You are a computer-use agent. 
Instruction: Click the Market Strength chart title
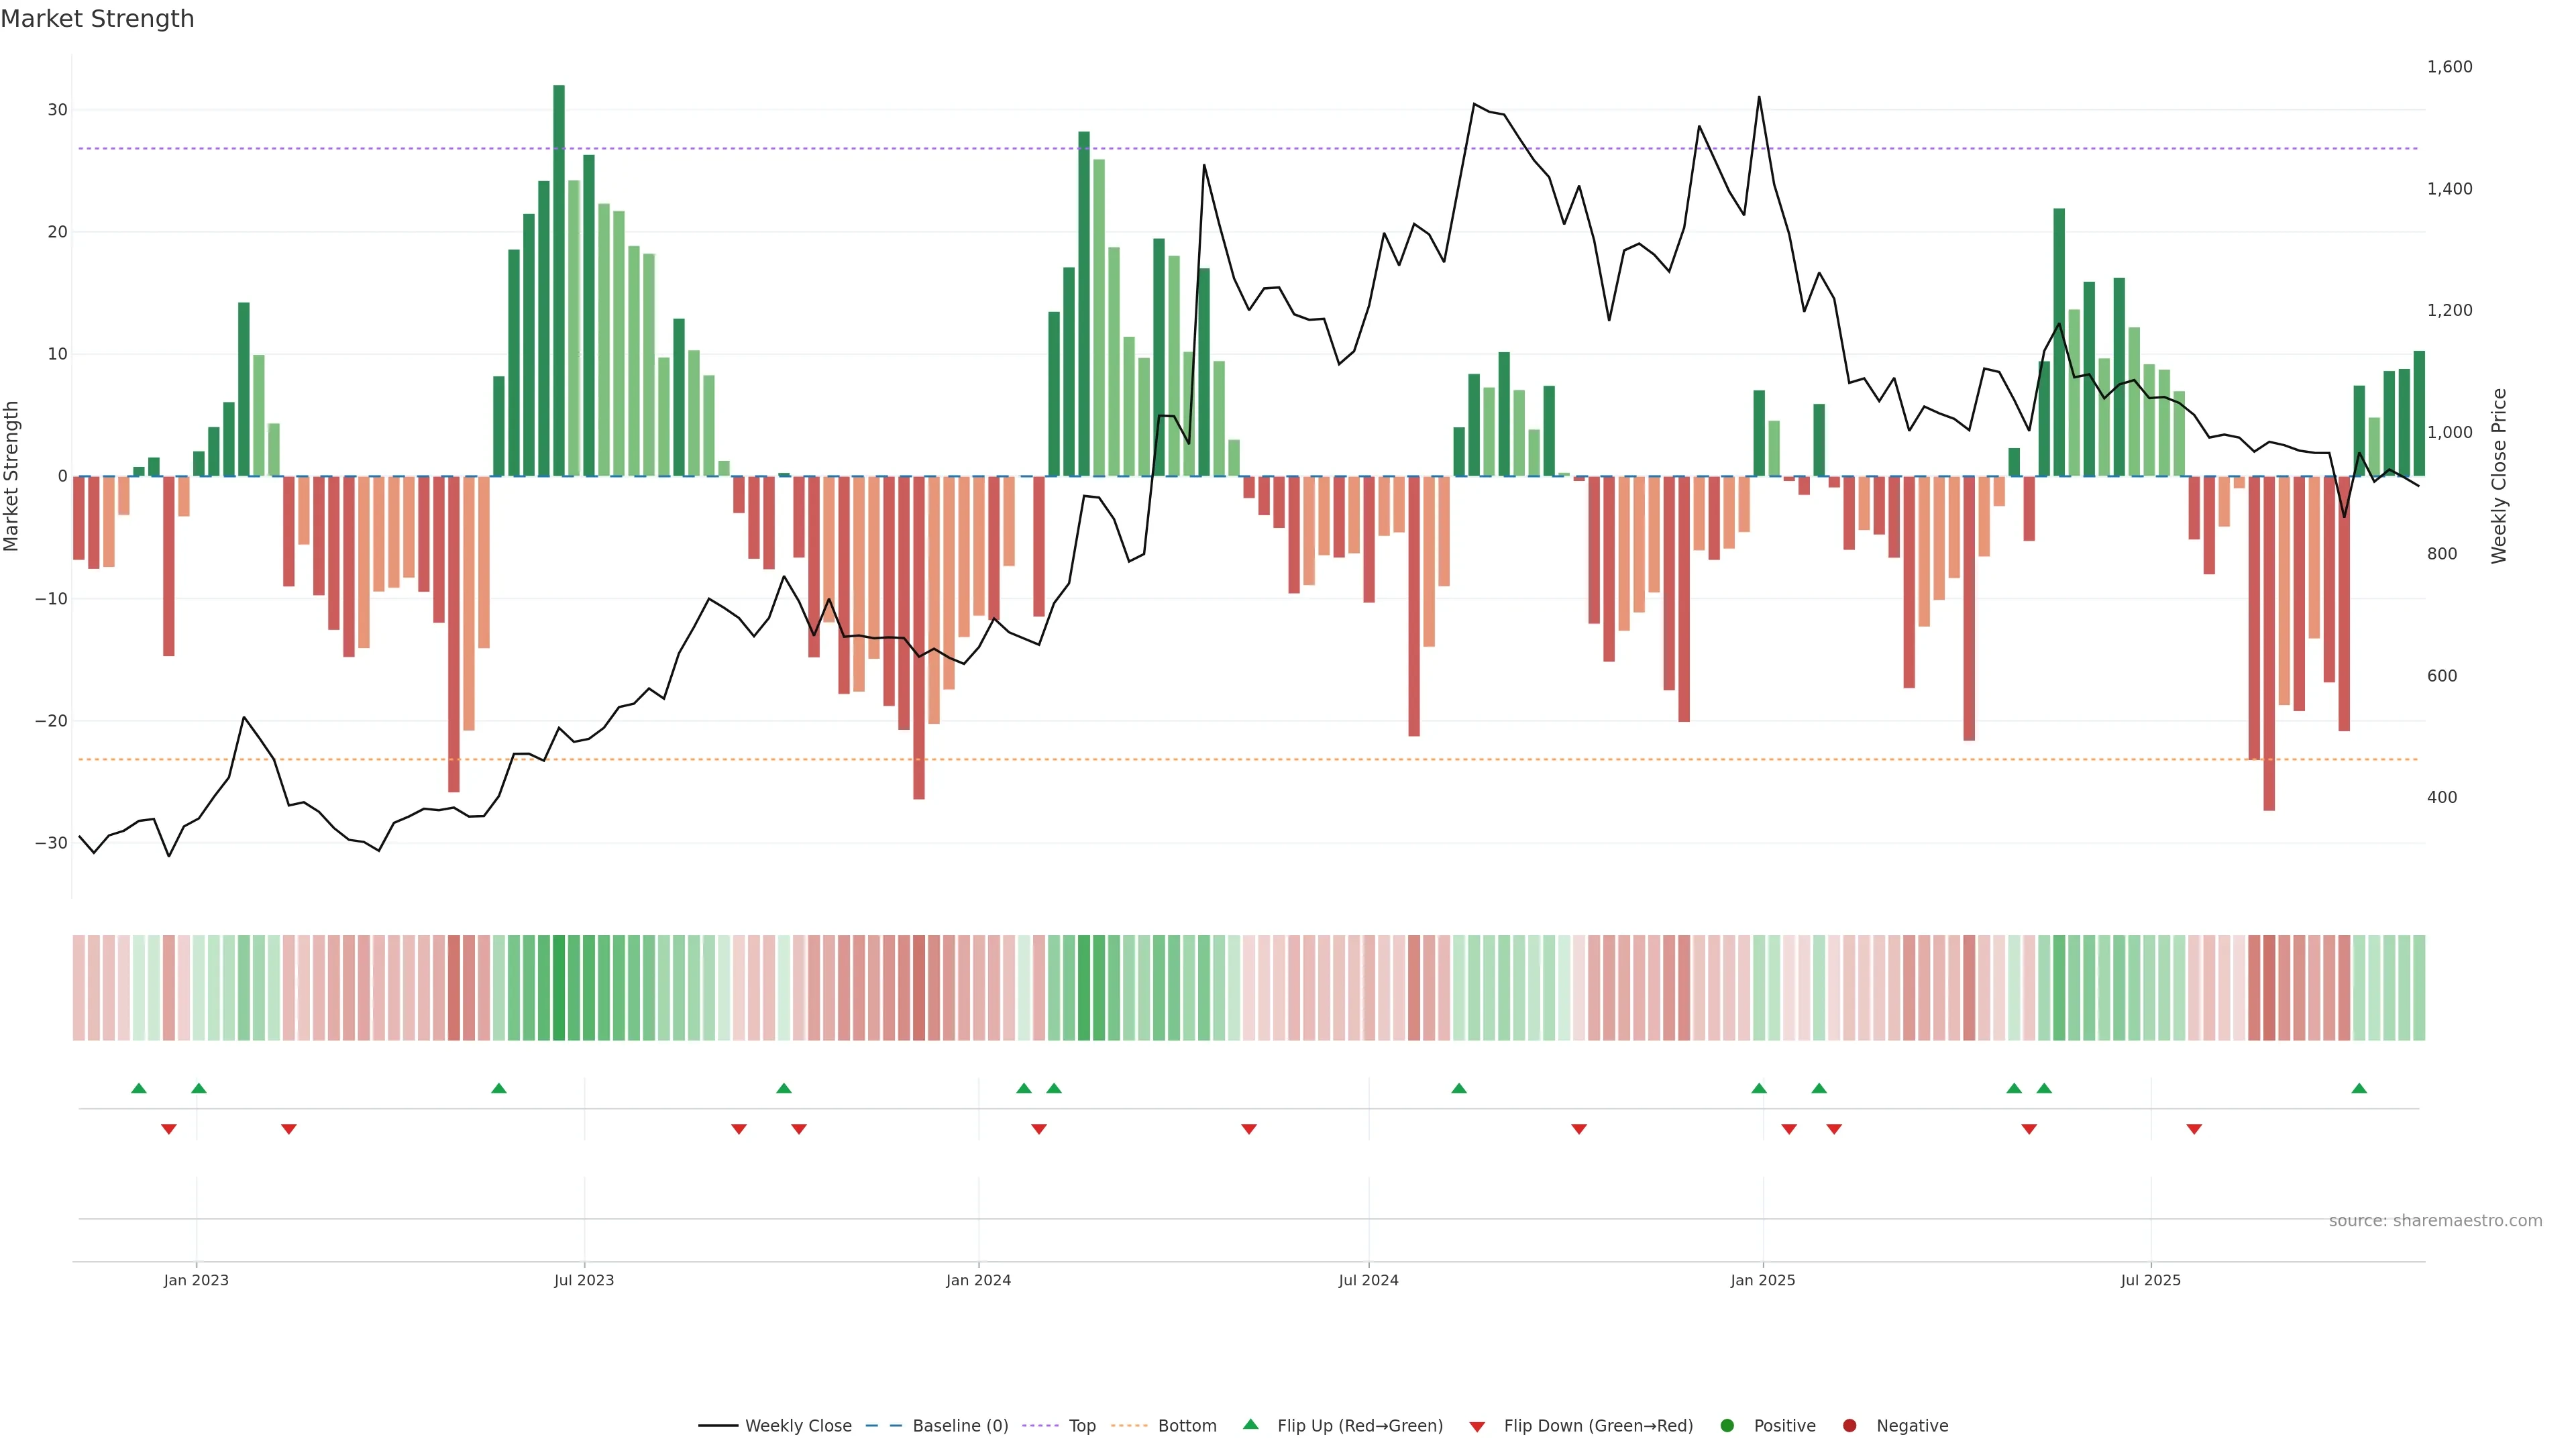[x=97, y=19]
